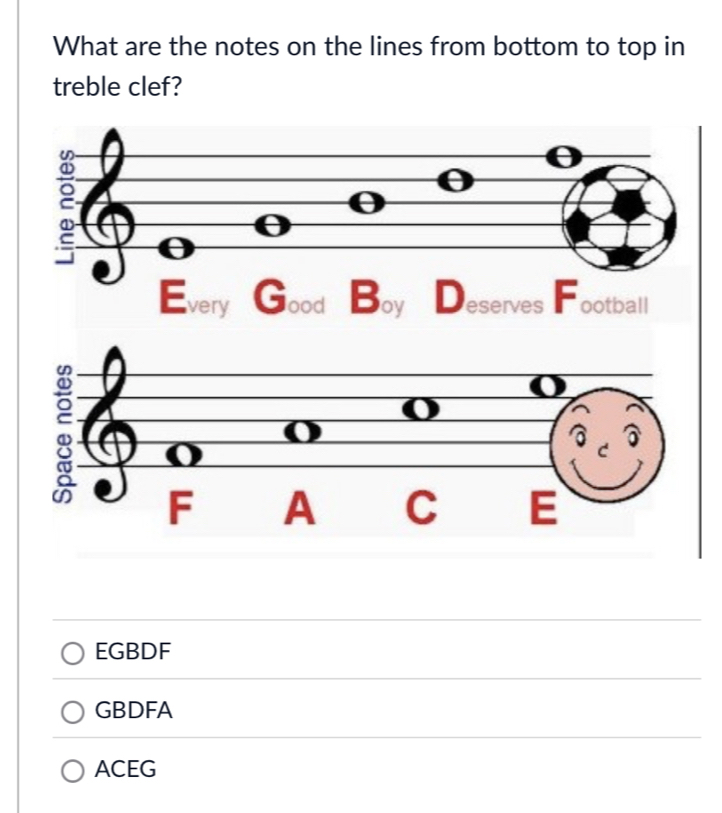The height and width of the screenshot is (813, 722).
Task: Click the red letter 'F' below the staff
Action: pyautogui.click(x=184, y=506)
